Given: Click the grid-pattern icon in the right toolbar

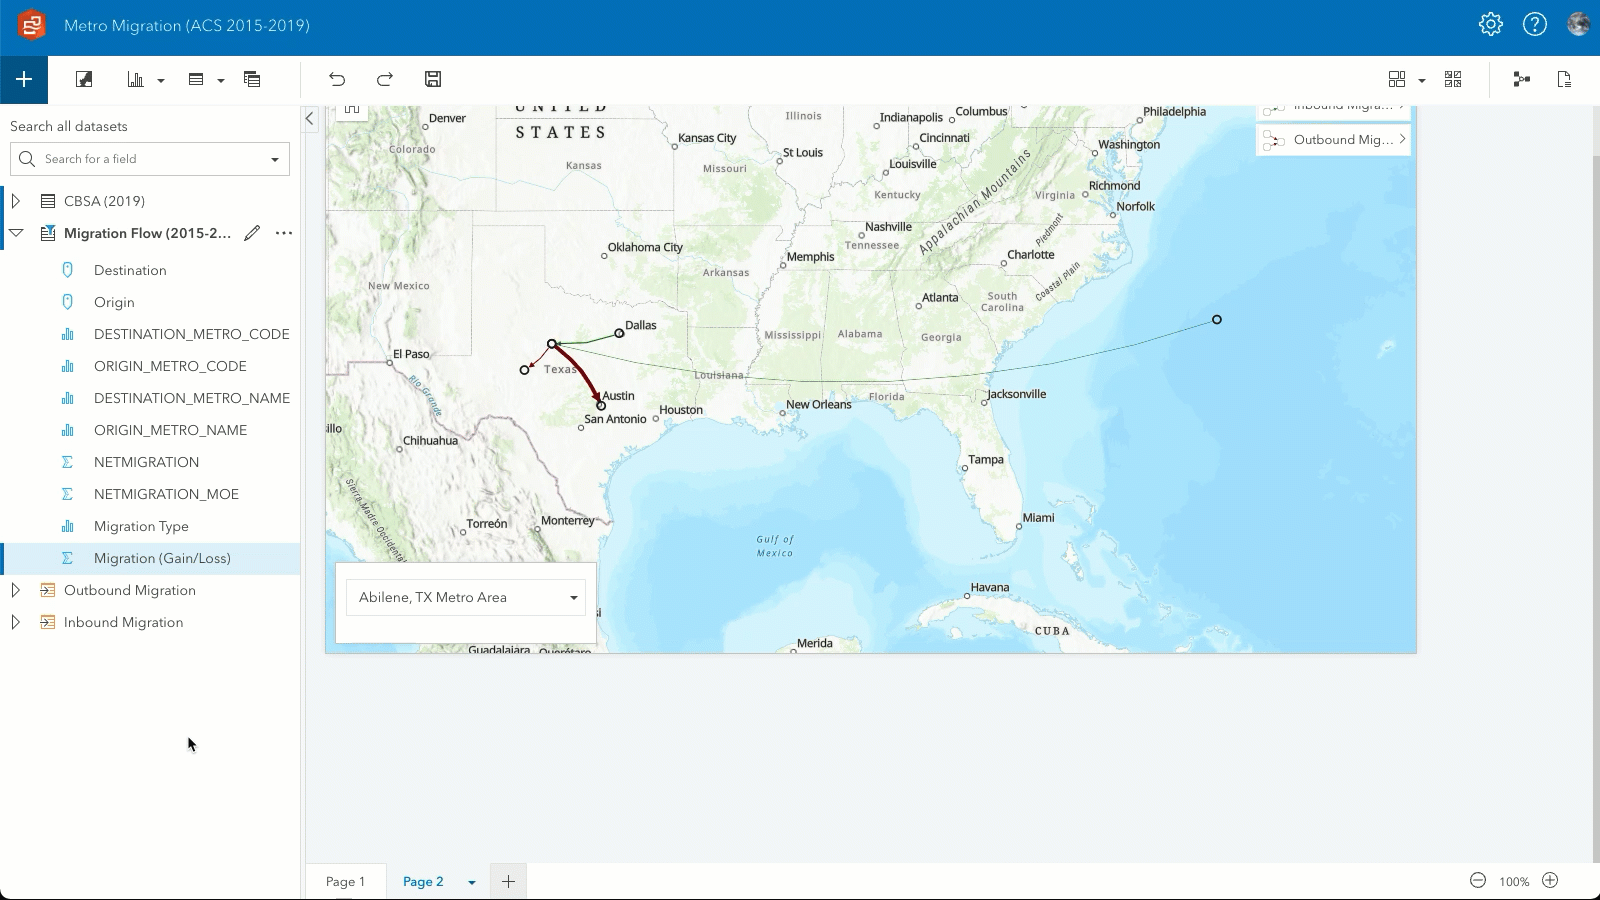Looking at the screenshot, I should point(1453,80).
